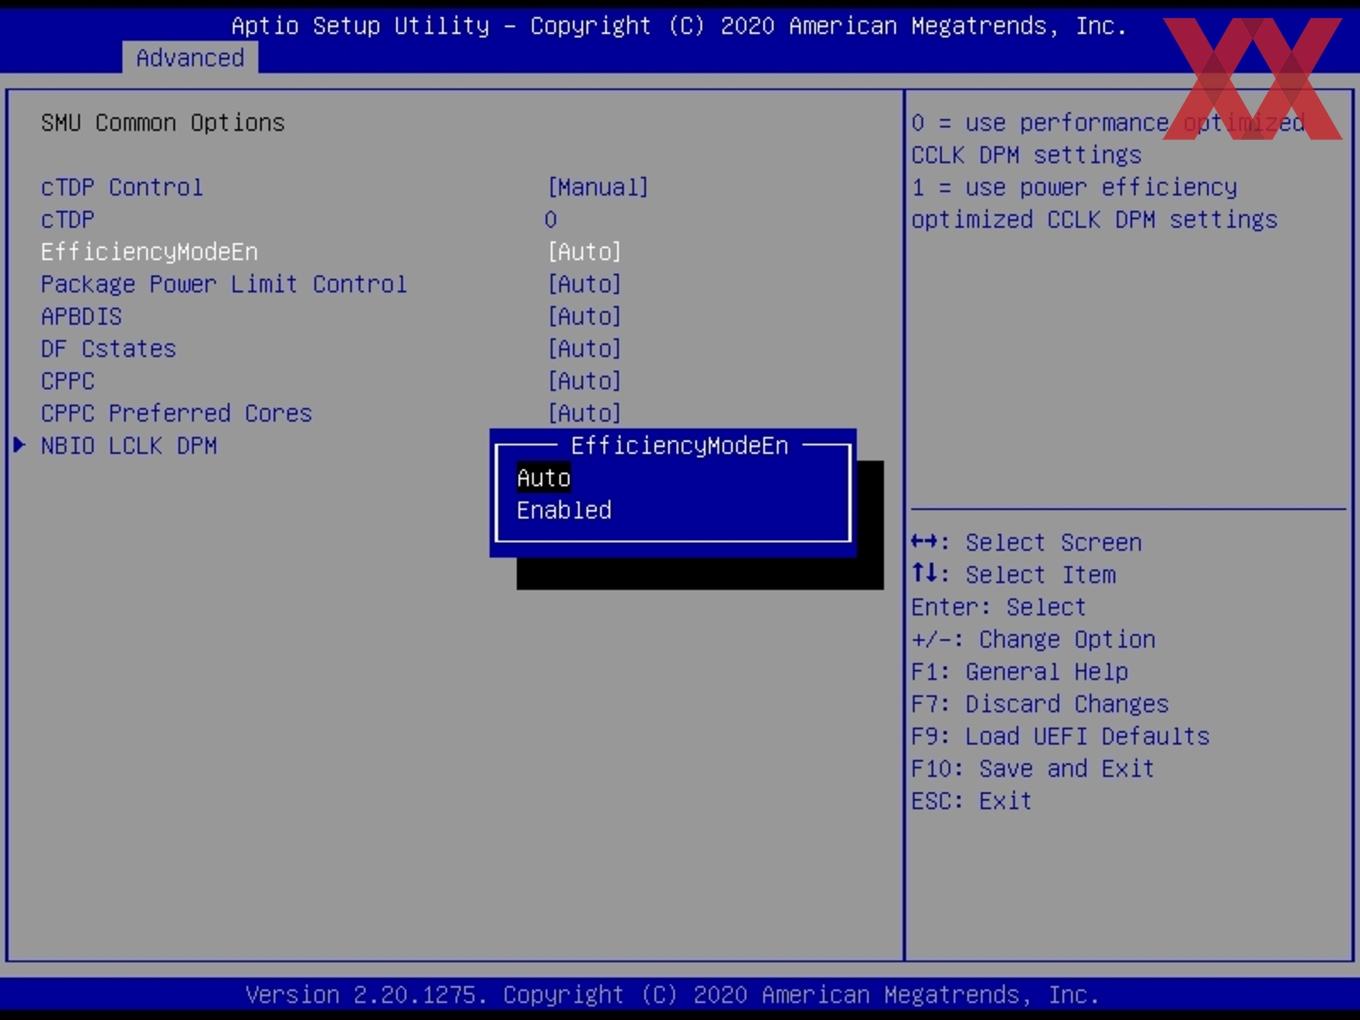The height and width of the screenshot is (1020, 1360).
Task: Open the NBIO LCLK DPM entry
Action: point(129,446)
